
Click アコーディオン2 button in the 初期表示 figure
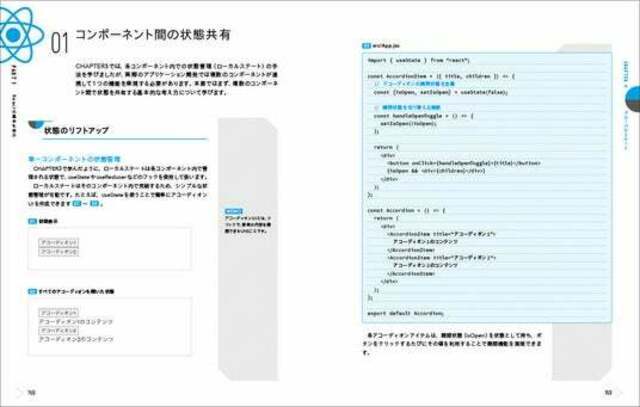pos(59,252)
